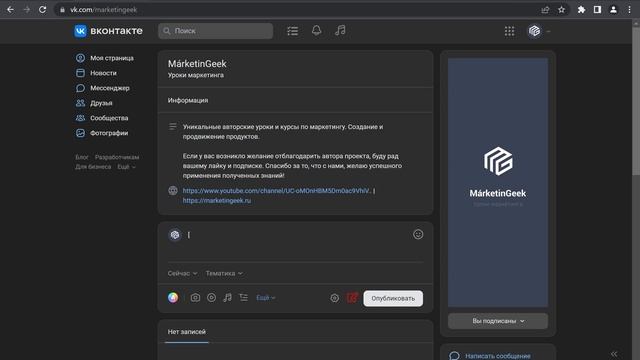Share this page icon in address bar
Image resolution: width=640 pixels, height=360 pixels.
(545, 10)
